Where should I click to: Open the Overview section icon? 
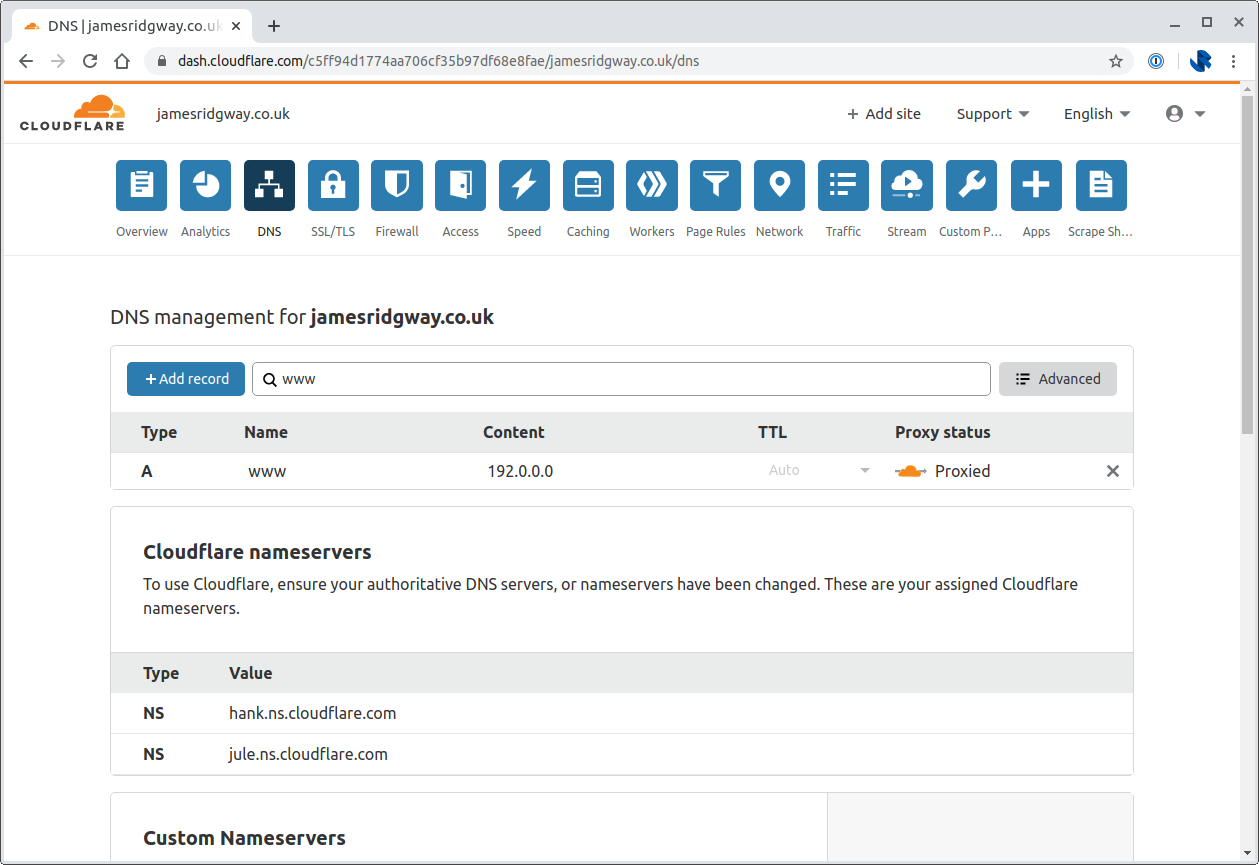[141, 186]
